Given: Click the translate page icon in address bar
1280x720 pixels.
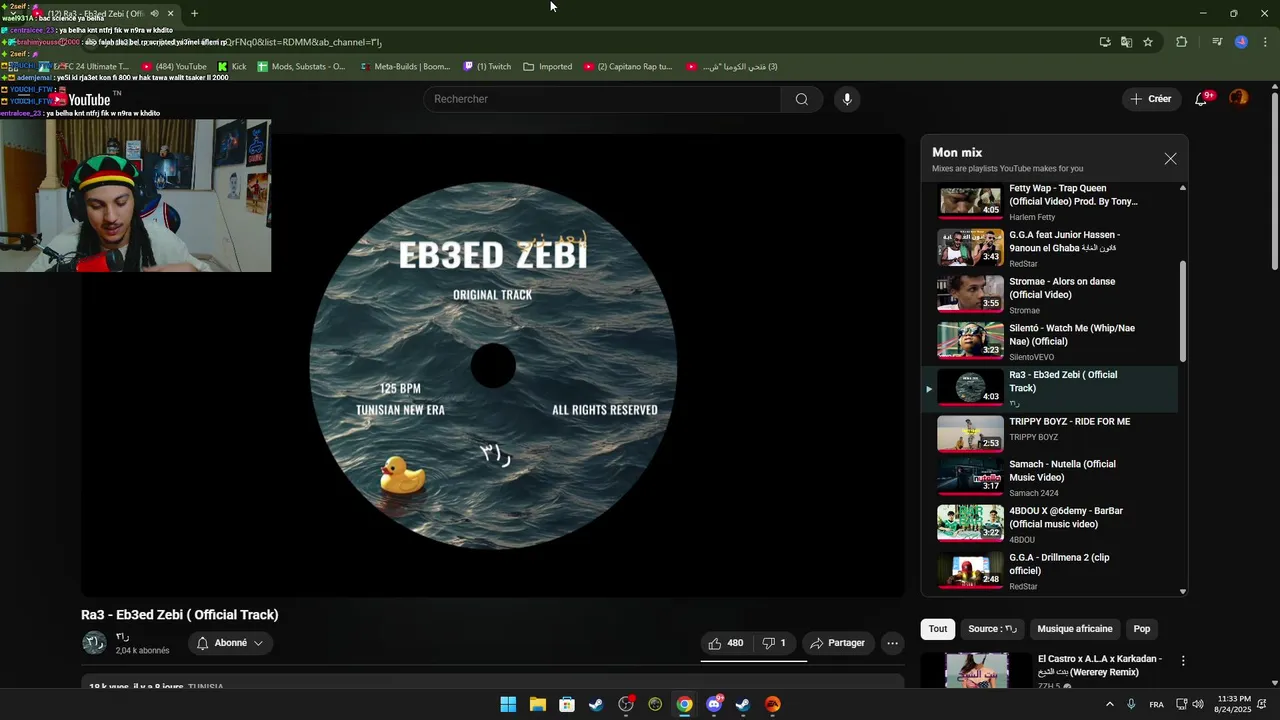Looking at the screenshot, I should (x=1126, y=42).
